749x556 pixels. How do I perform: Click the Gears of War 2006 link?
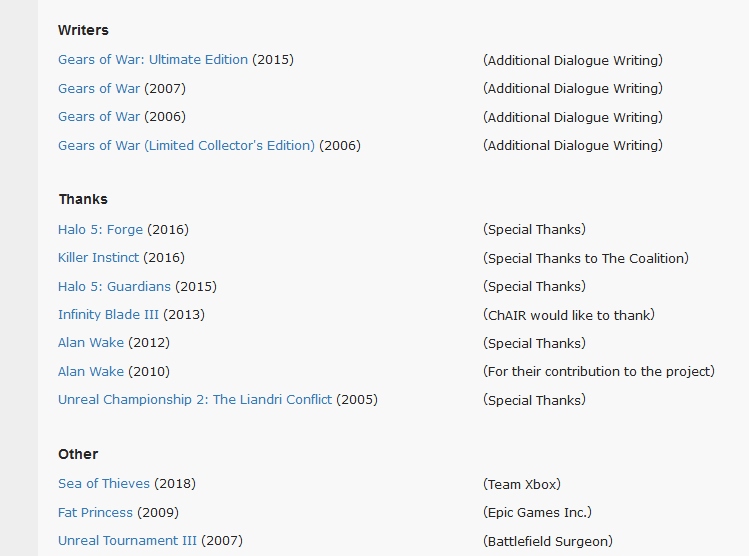99,117
